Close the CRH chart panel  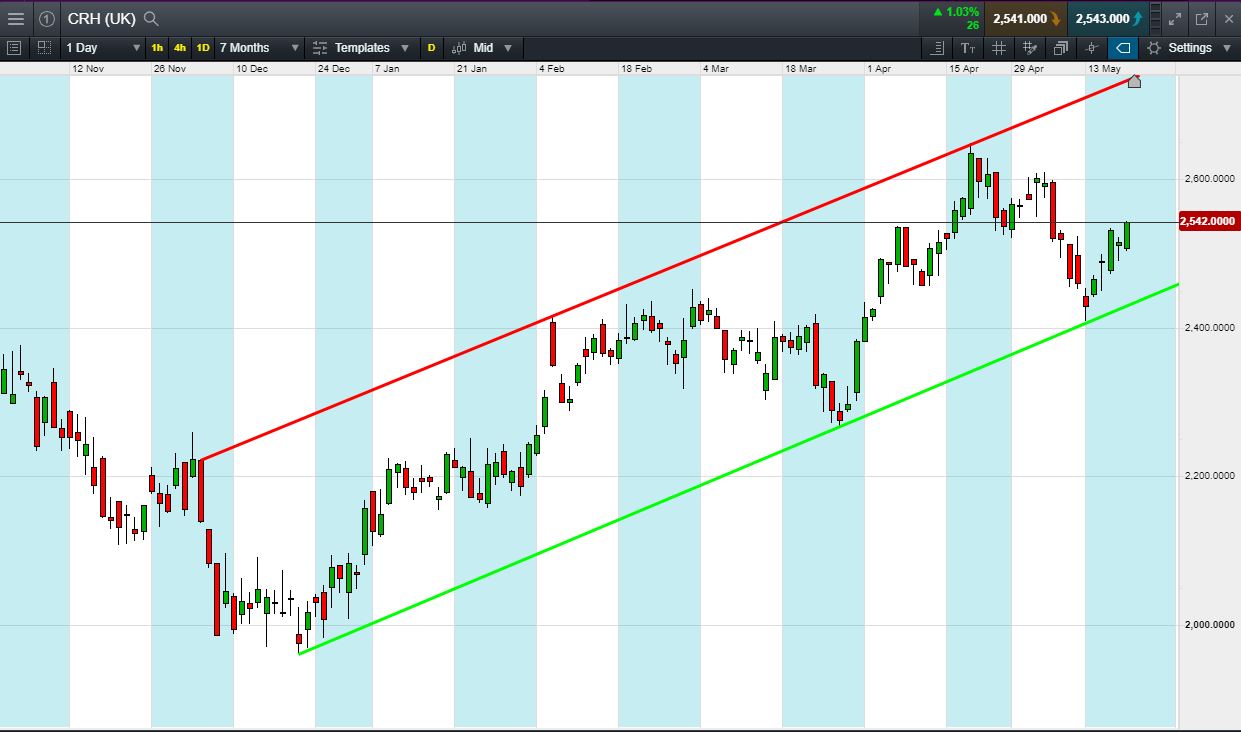point(1227,18)
